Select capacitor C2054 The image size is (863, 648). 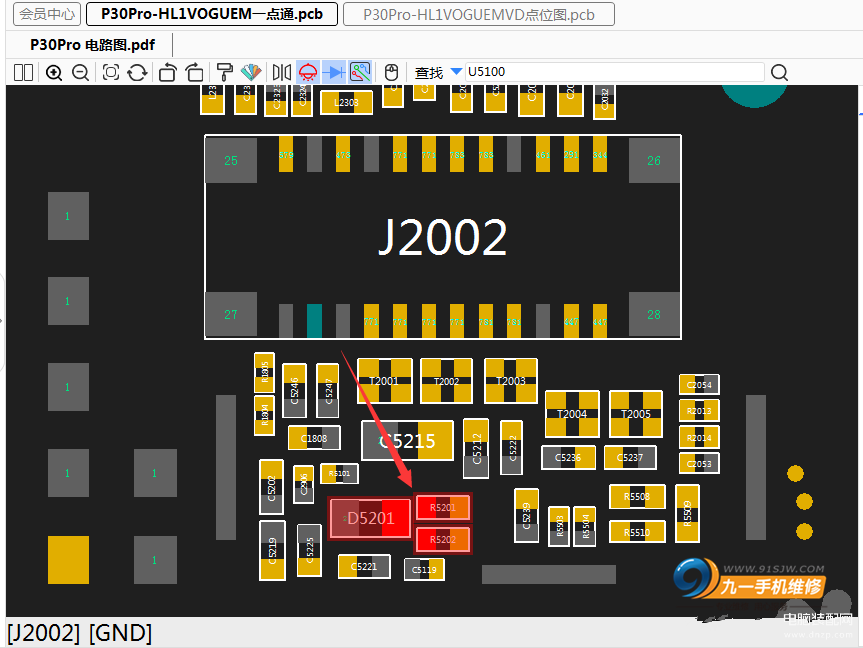pos(699,385)
